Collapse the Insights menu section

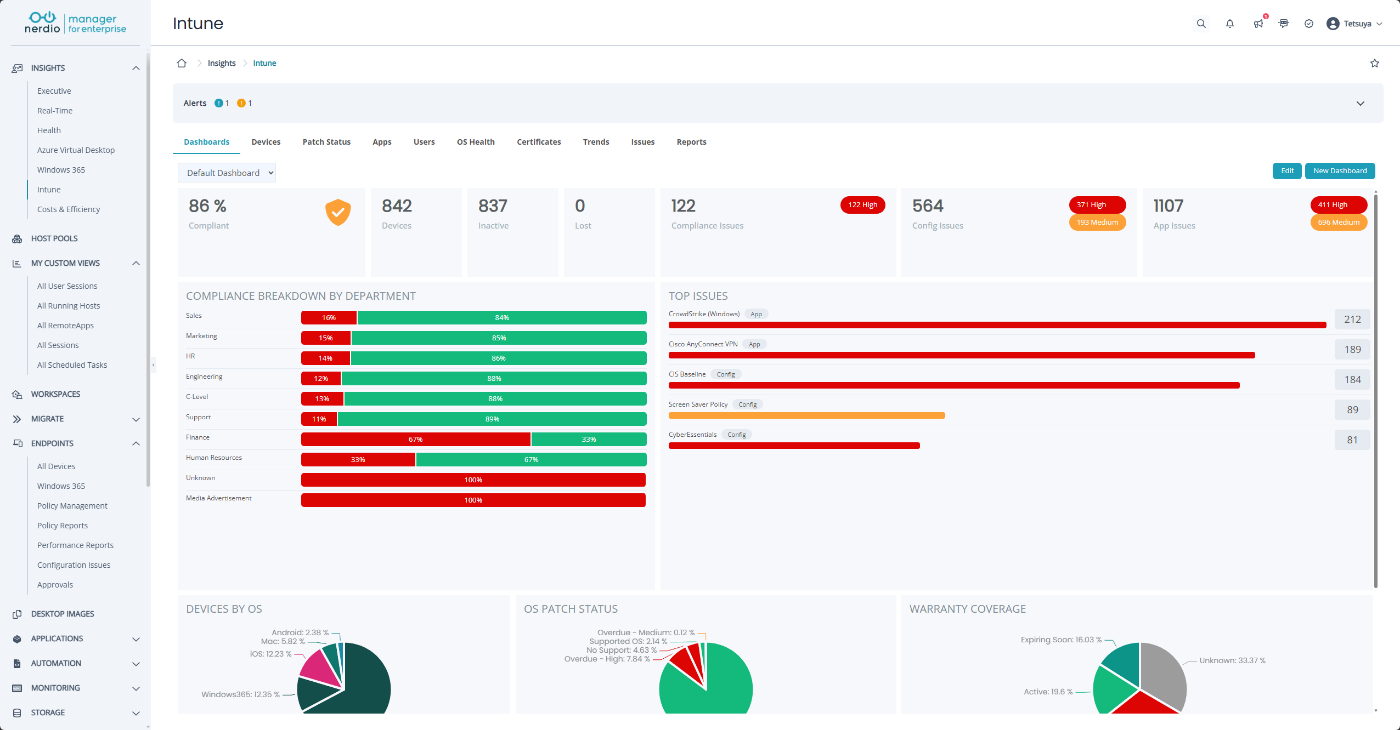click(x=136, y=68)
